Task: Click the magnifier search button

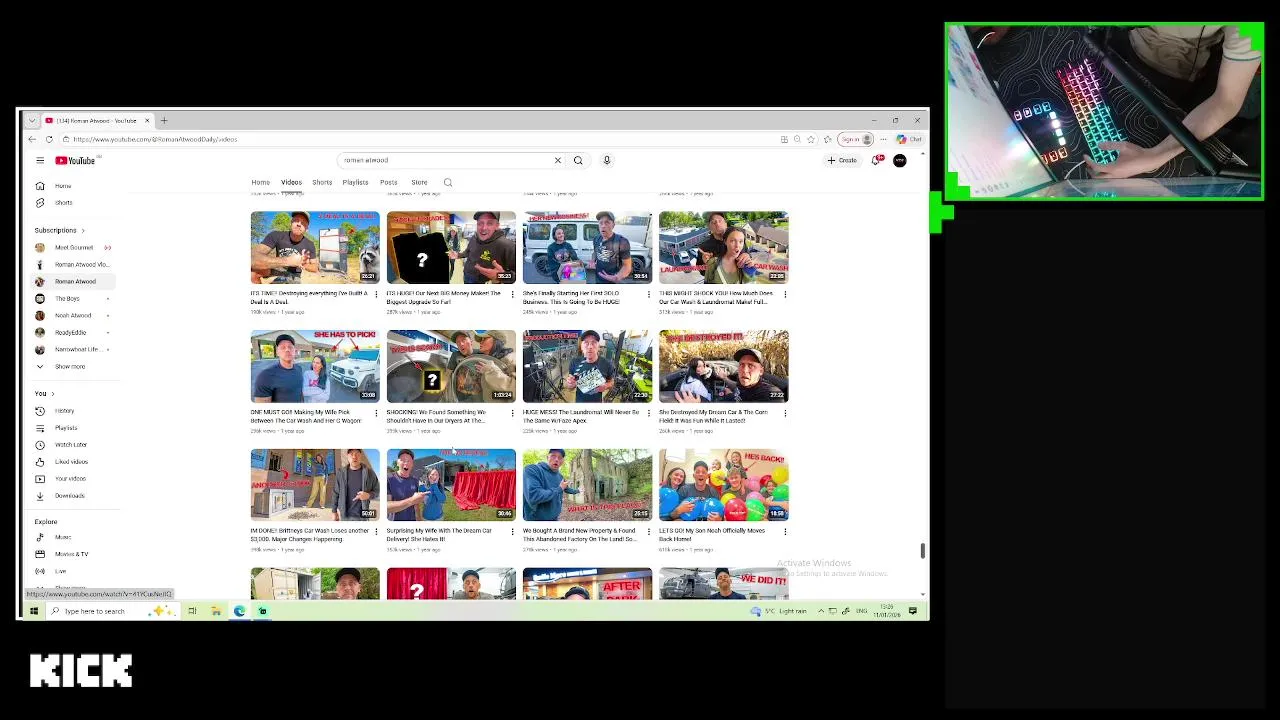Action: coord(578,160)
